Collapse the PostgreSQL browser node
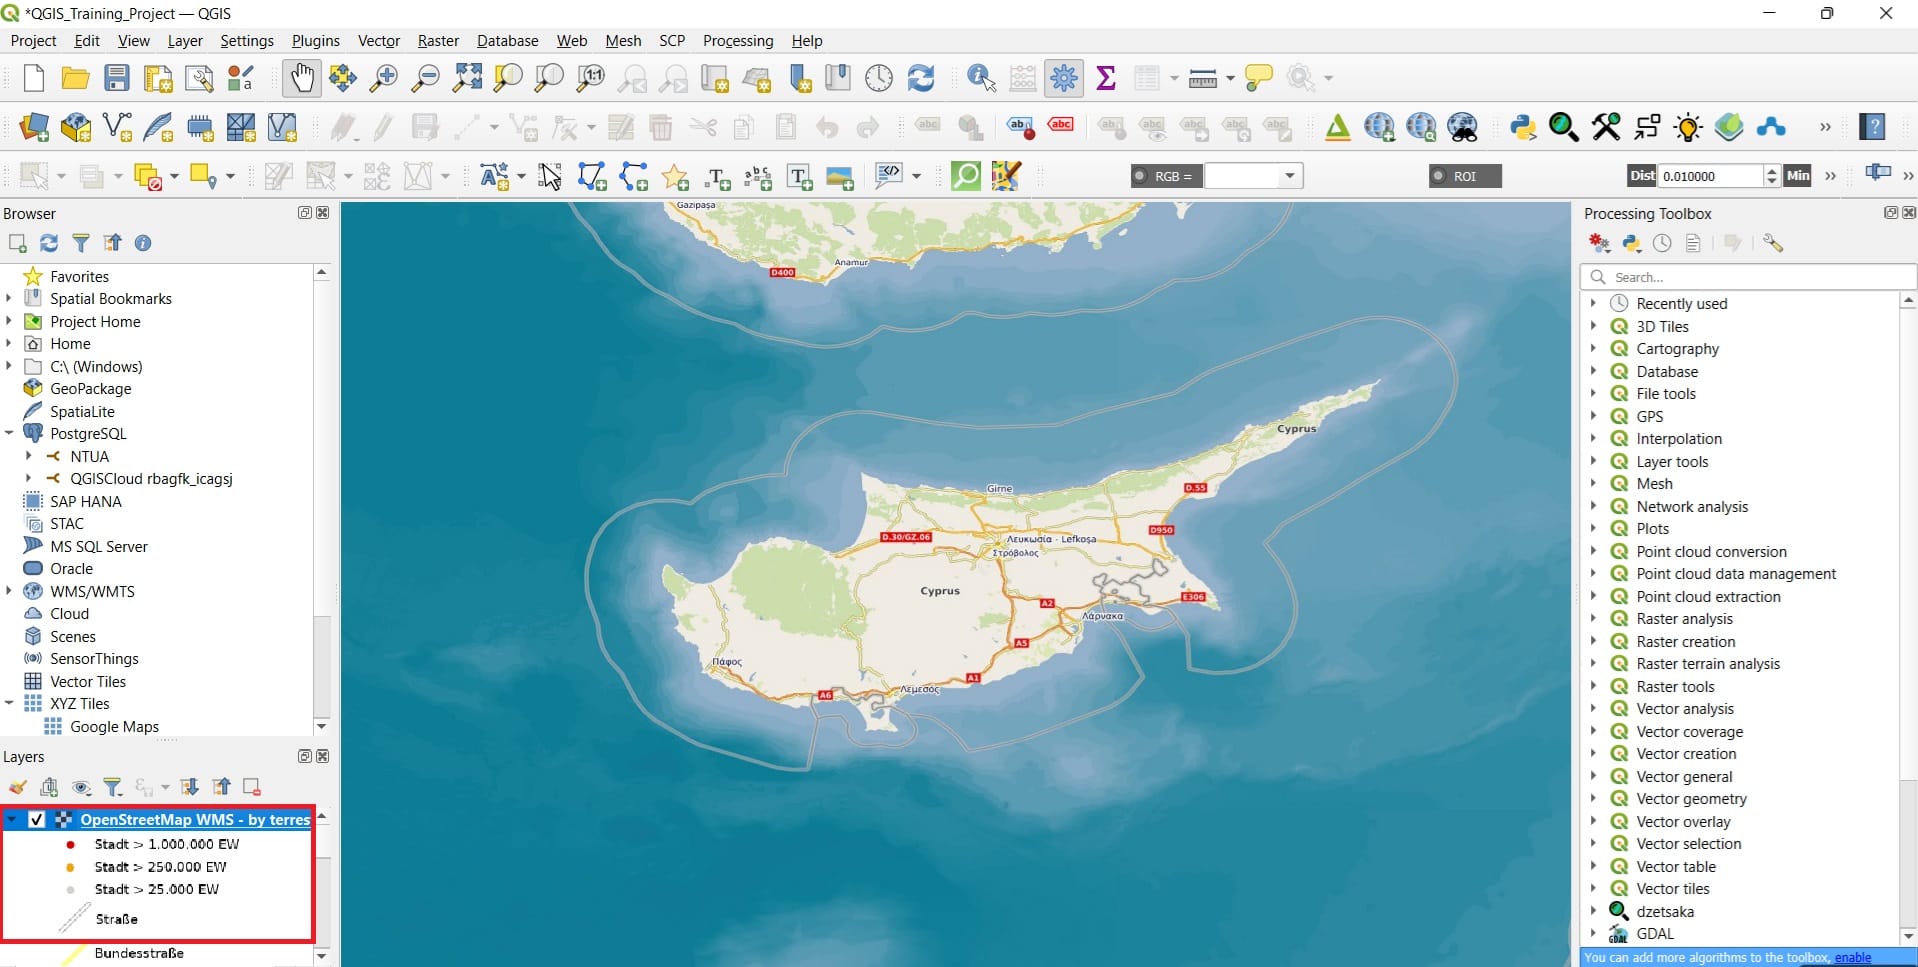 pos(9,434)
